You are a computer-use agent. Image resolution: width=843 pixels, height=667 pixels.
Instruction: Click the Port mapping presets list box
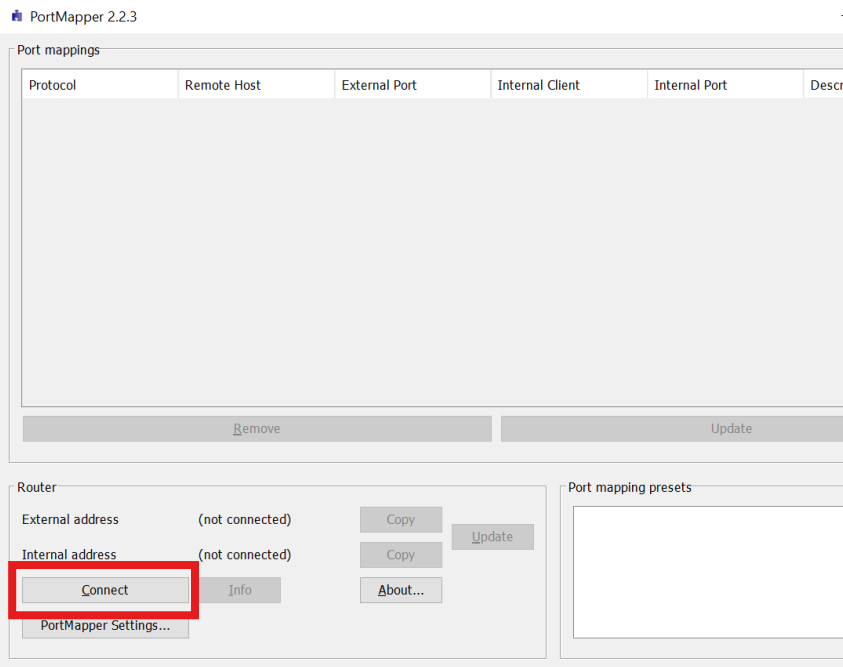(708, 572)
